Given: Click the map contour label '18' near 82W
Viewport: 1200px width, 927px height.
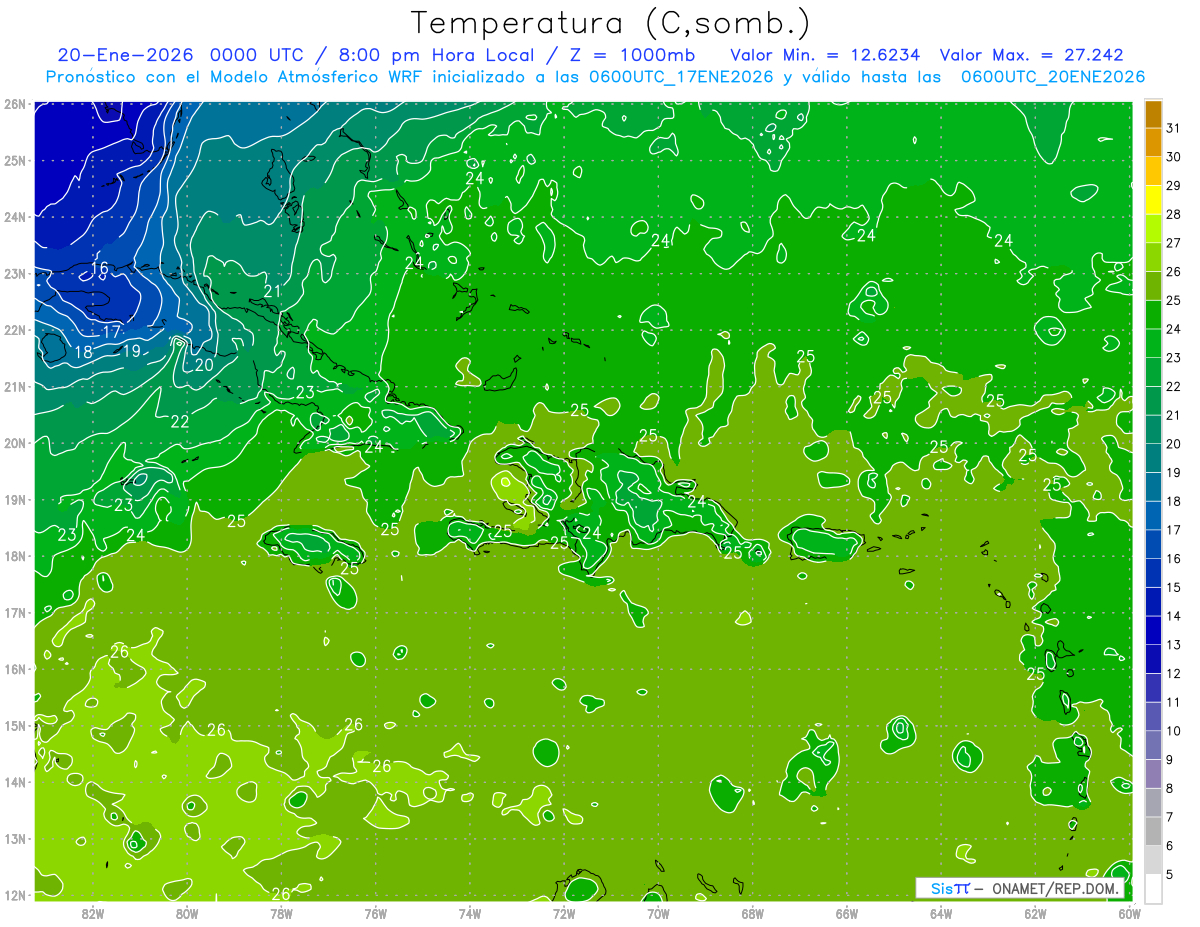Looking at the screenshot, I should (x=83, y=352).
